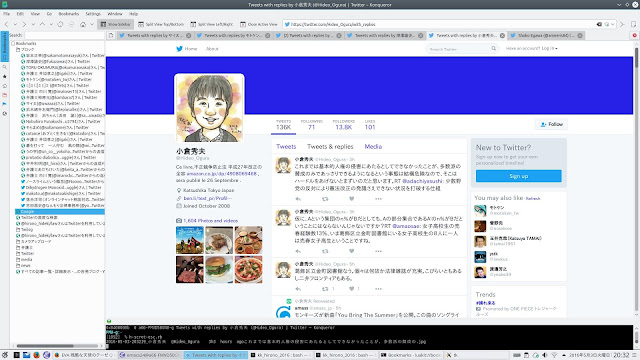
Task: Close the active tab via its X
Action: (x=502, y=36)
